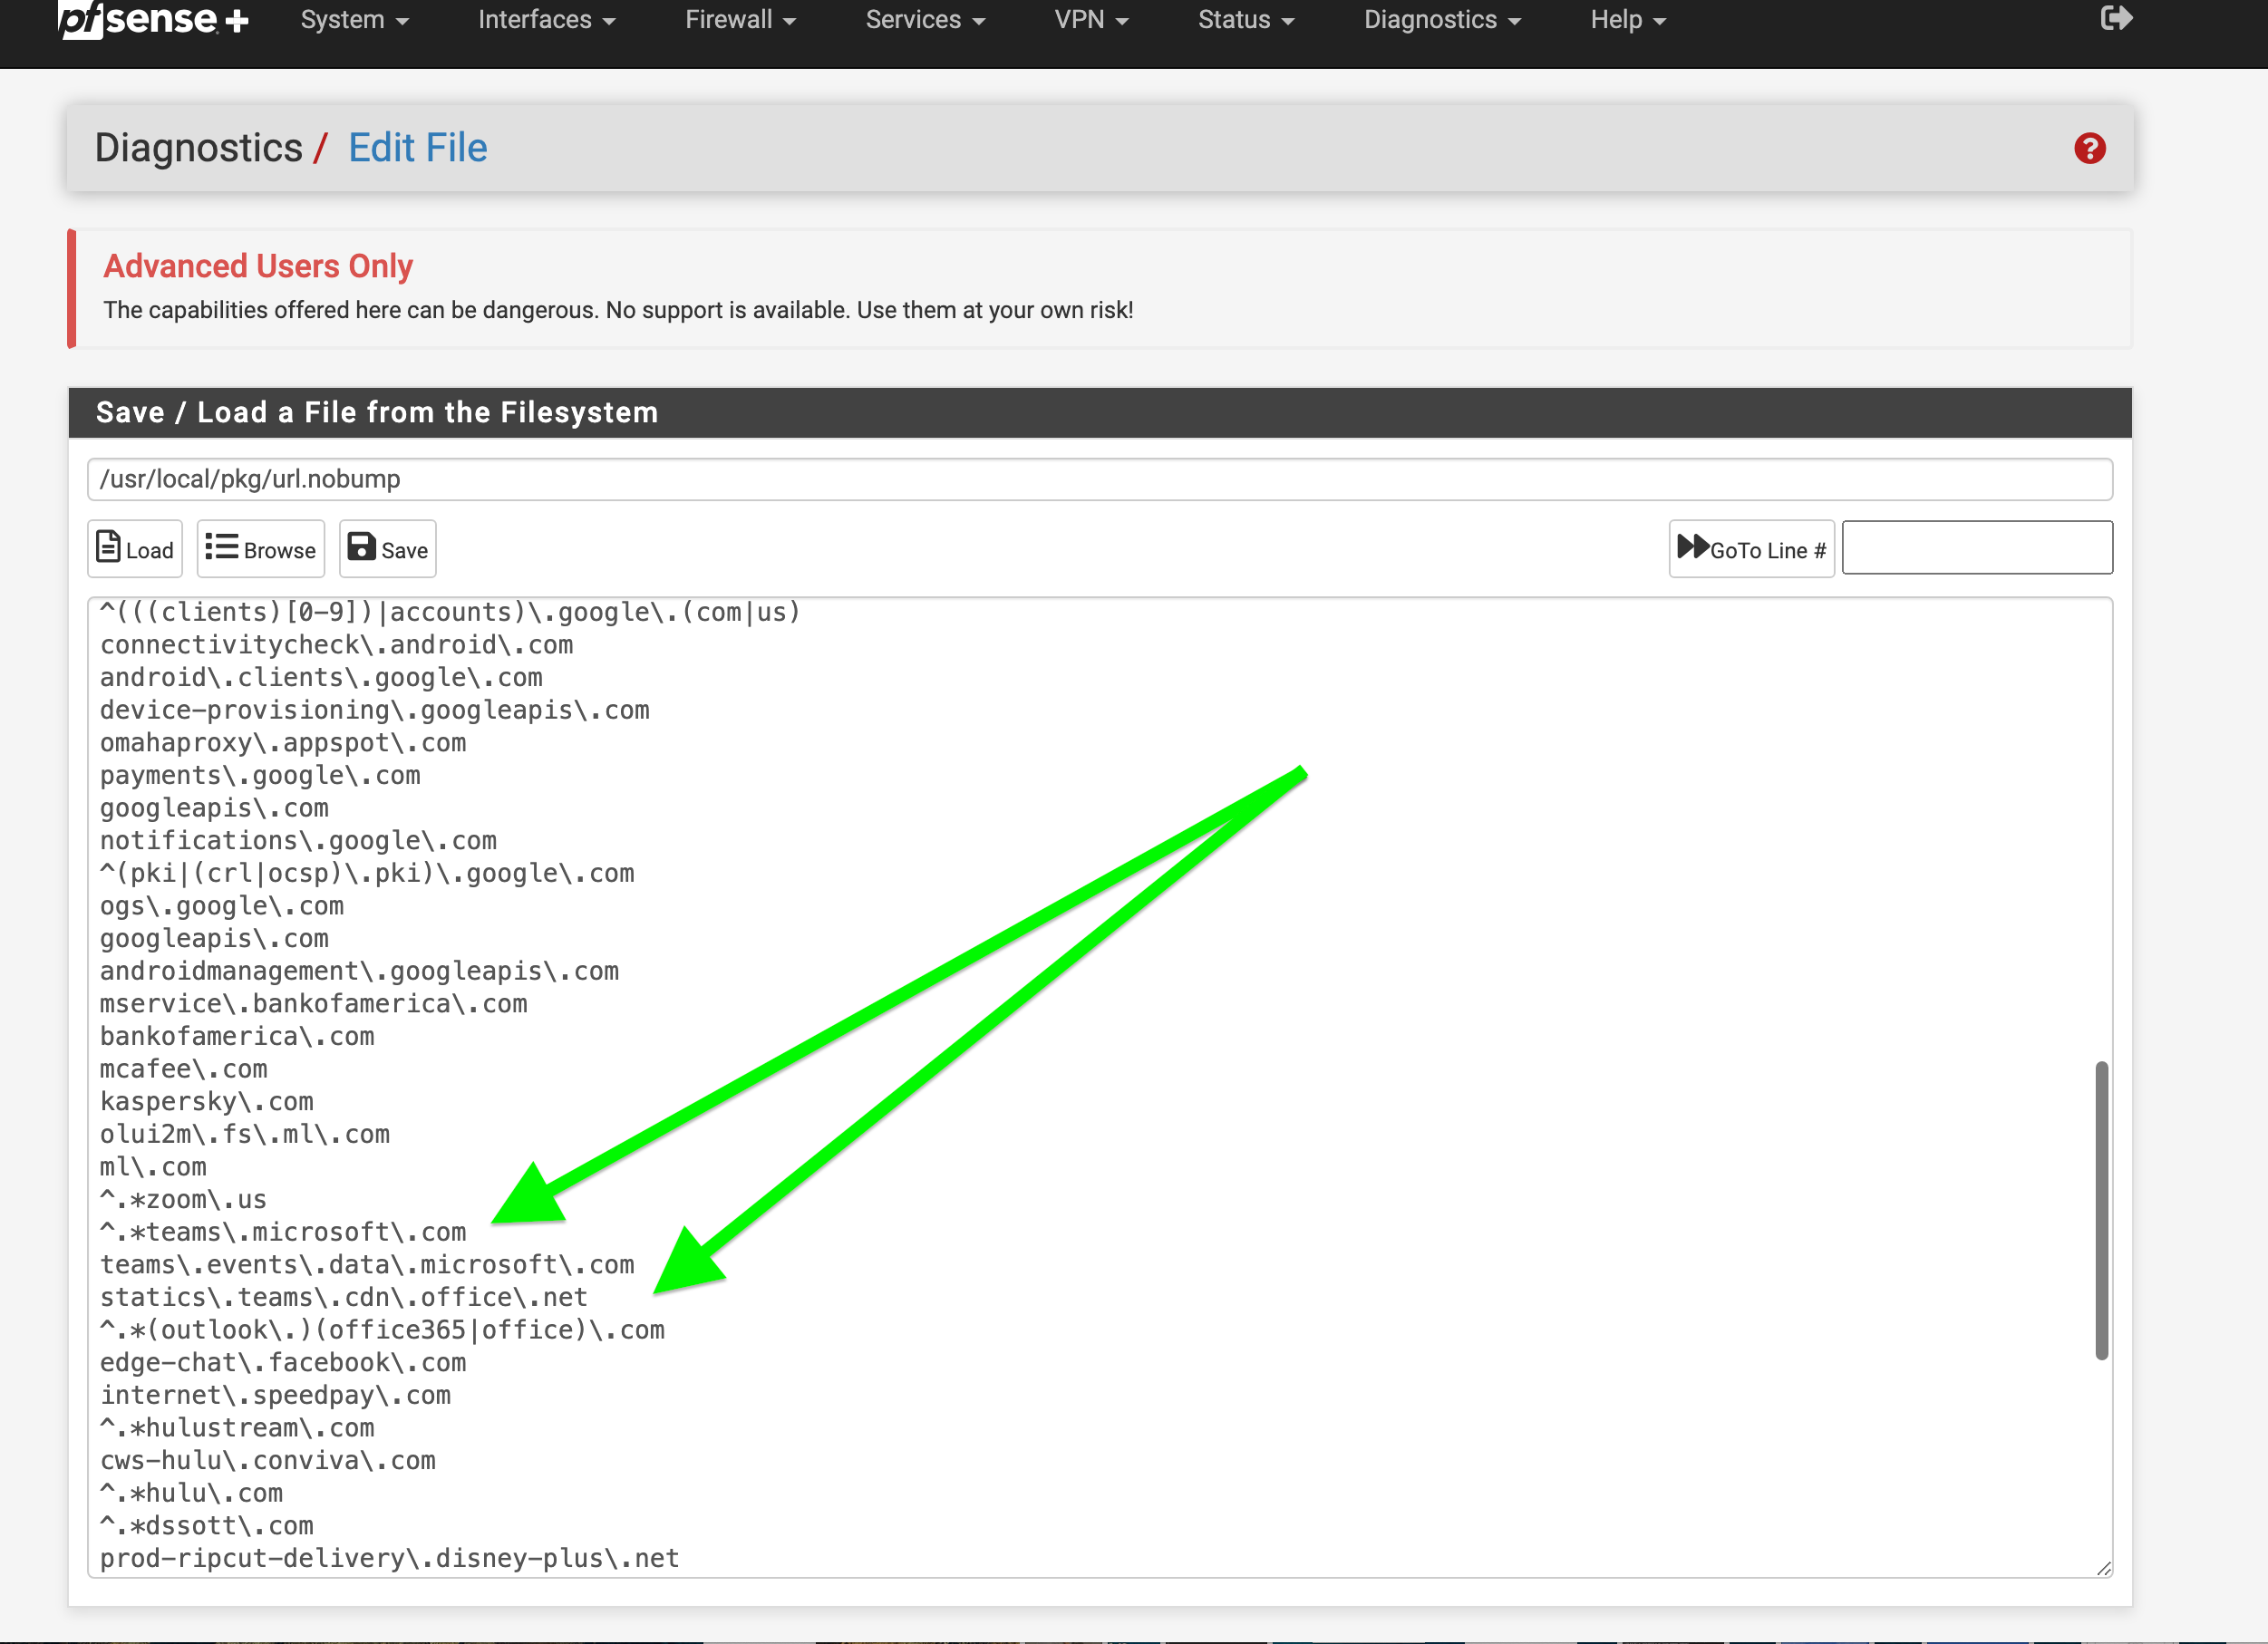Expand the Interfaces menu
Image resolution: width=2268 pixels, height=1644 pixels.
[x=546, y=20]
